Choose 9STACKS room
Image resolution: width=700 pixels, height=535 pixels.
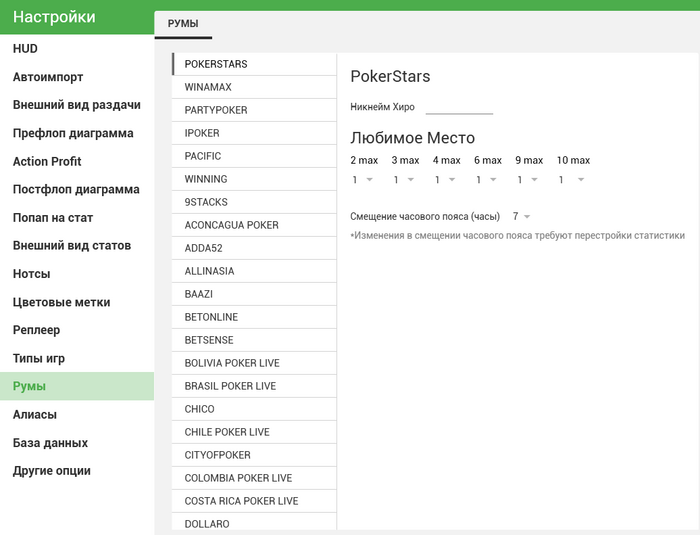click(x=254, y=202)
